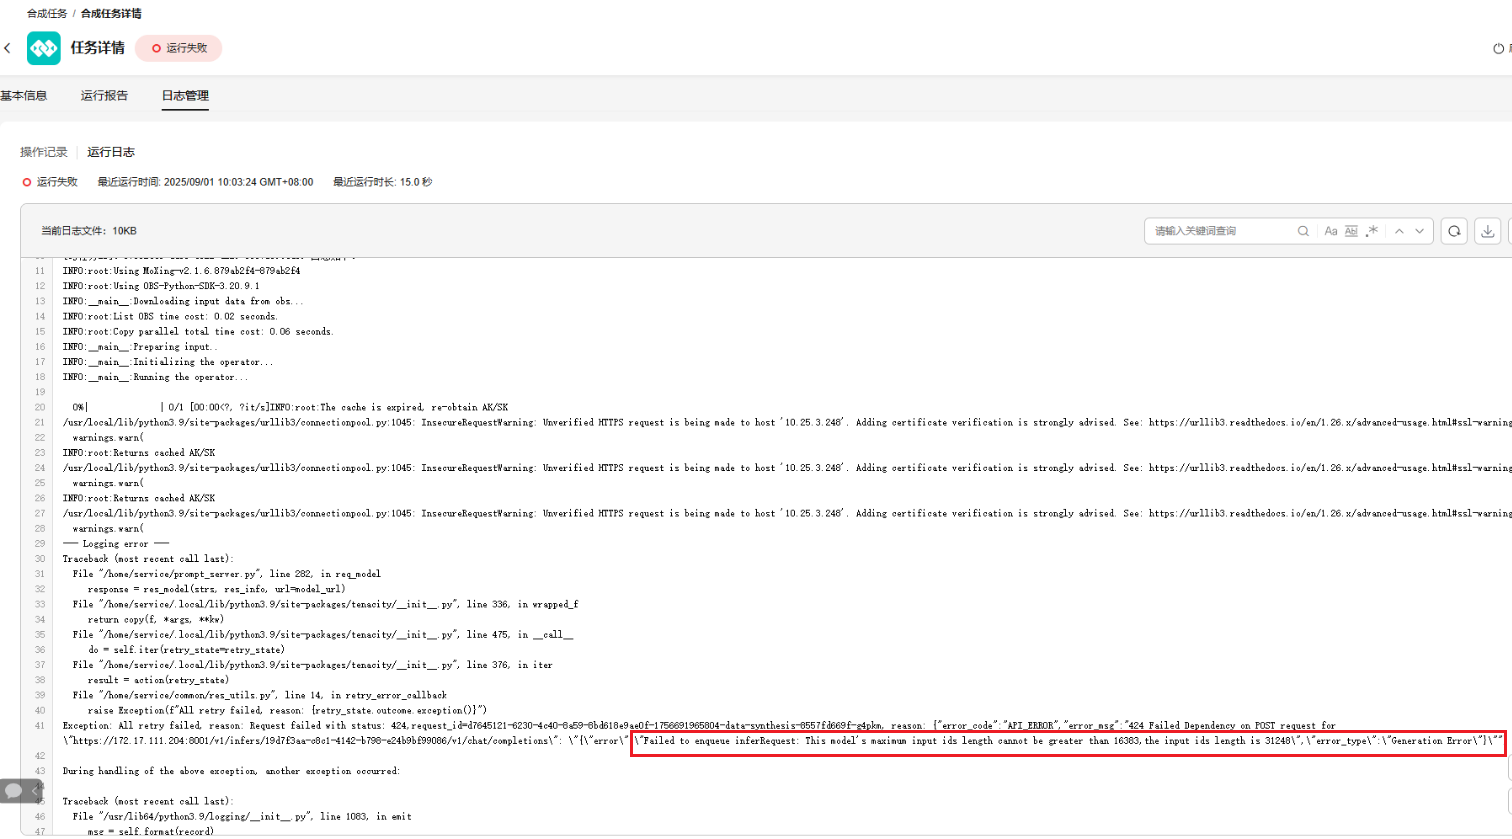
Task: Go back using the left arrow
Action: 8,48
